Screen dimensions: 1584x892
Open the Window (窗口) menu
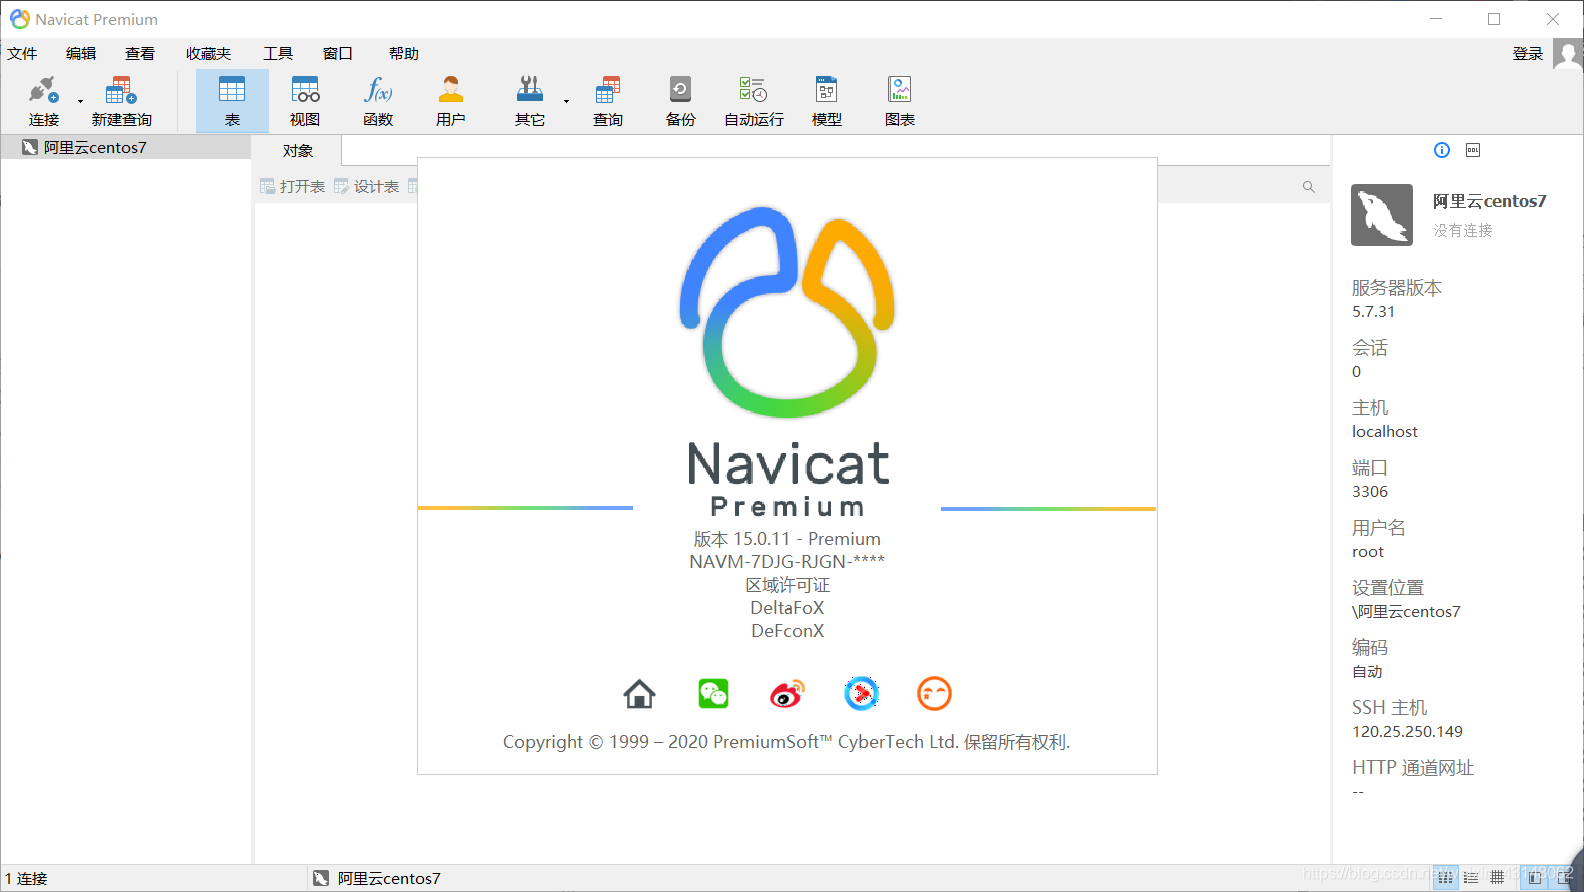tap(338, 54)
